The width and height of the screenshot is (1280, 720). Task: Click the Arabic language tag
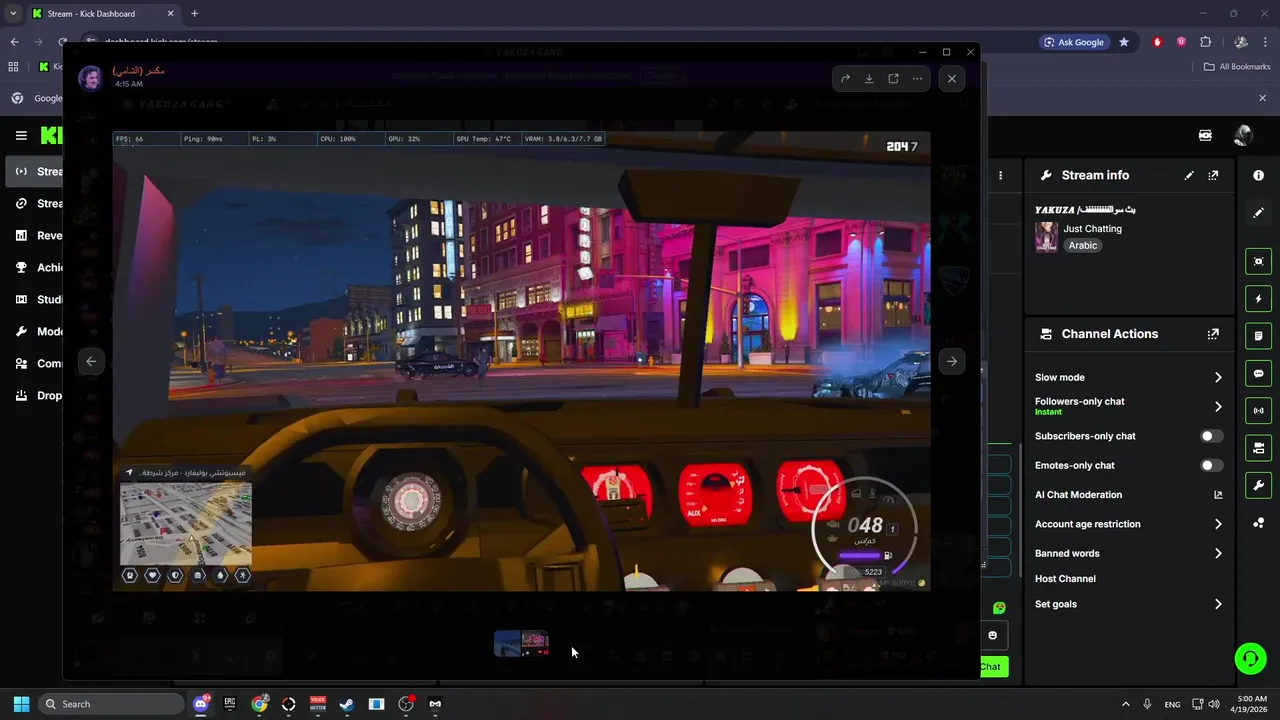tap(1083, 245)
